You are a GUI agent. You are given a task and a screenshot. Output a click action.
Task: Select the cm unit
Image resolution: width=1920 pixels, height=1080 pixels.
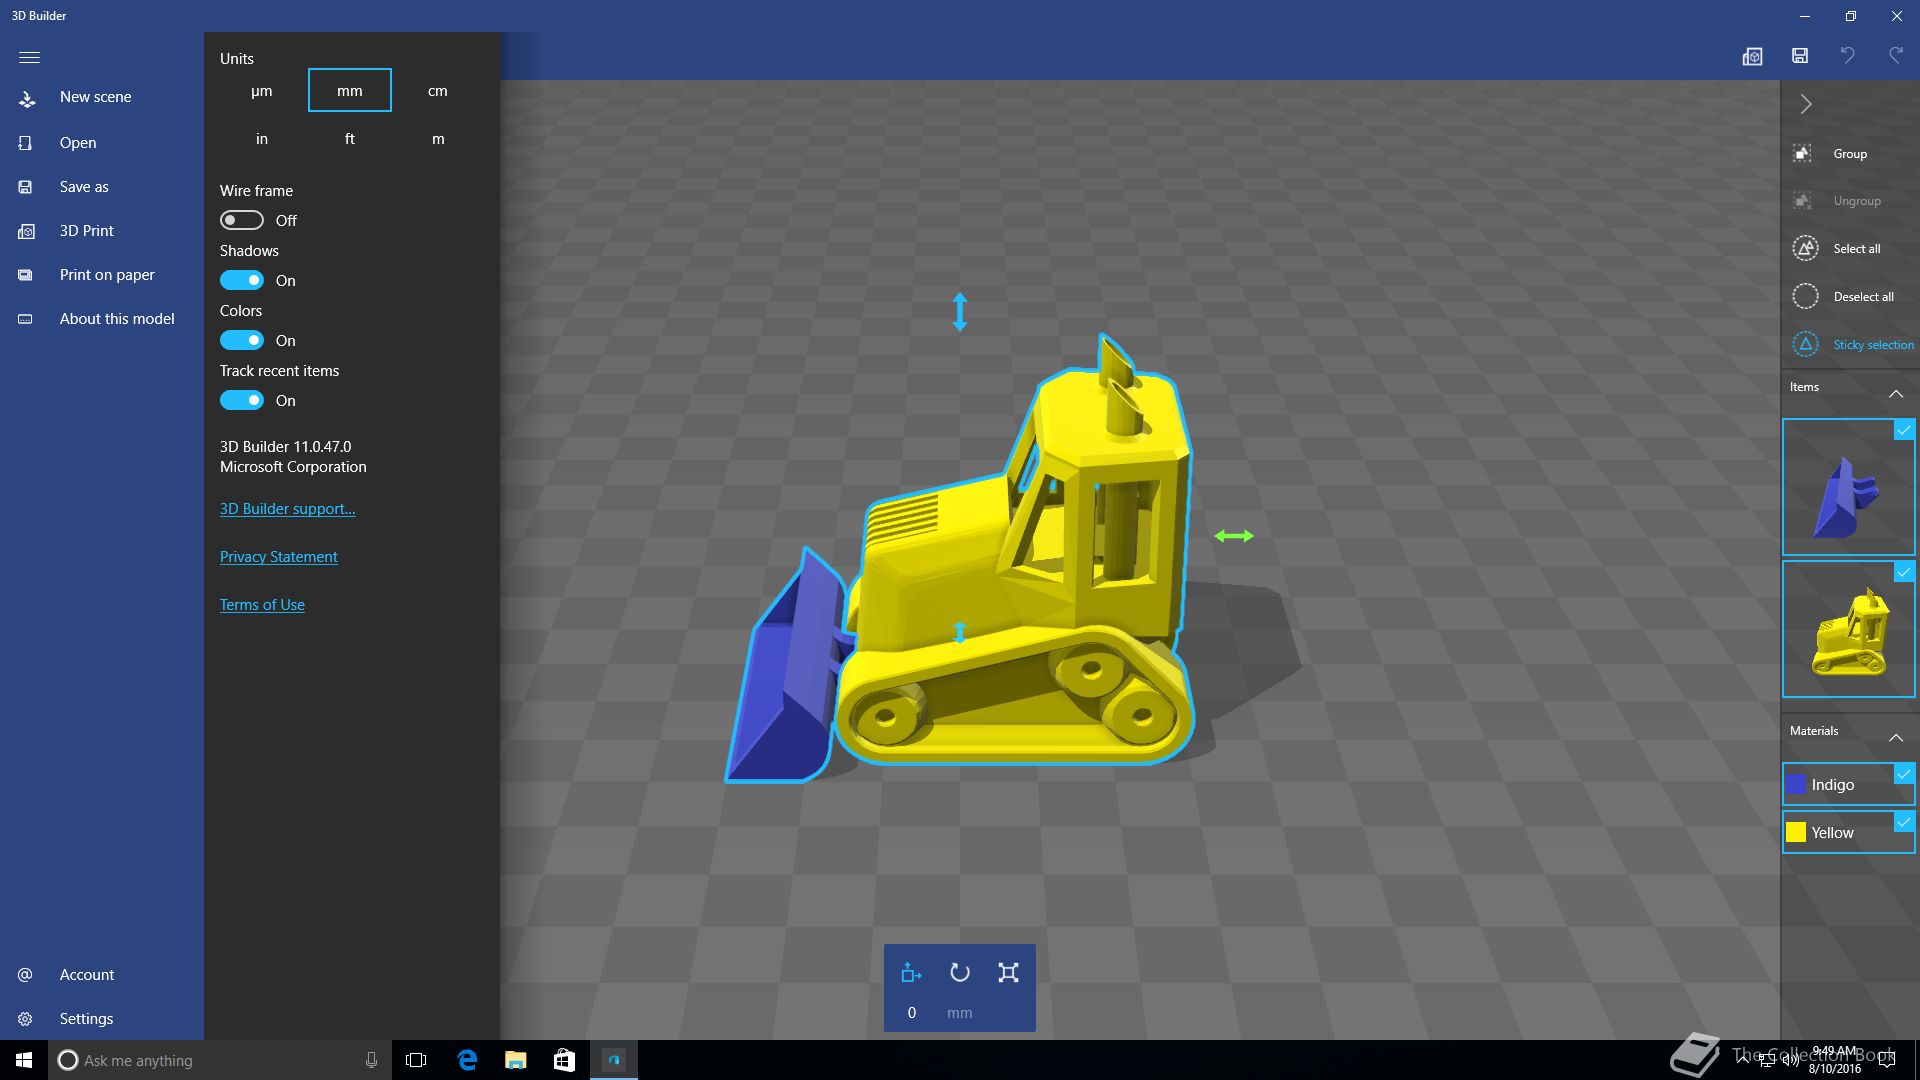click(x=438, y=90)
